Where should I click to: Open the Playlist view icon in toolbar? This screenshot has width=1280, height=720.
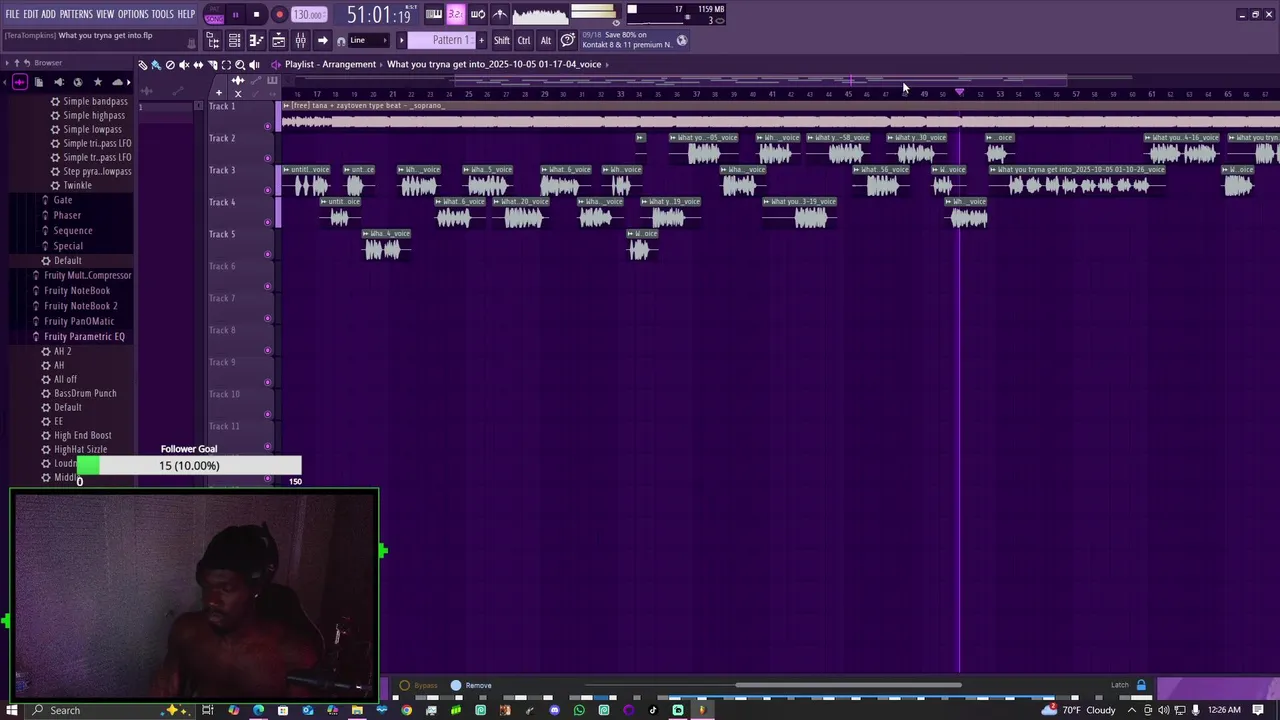[x=279, y=41]
